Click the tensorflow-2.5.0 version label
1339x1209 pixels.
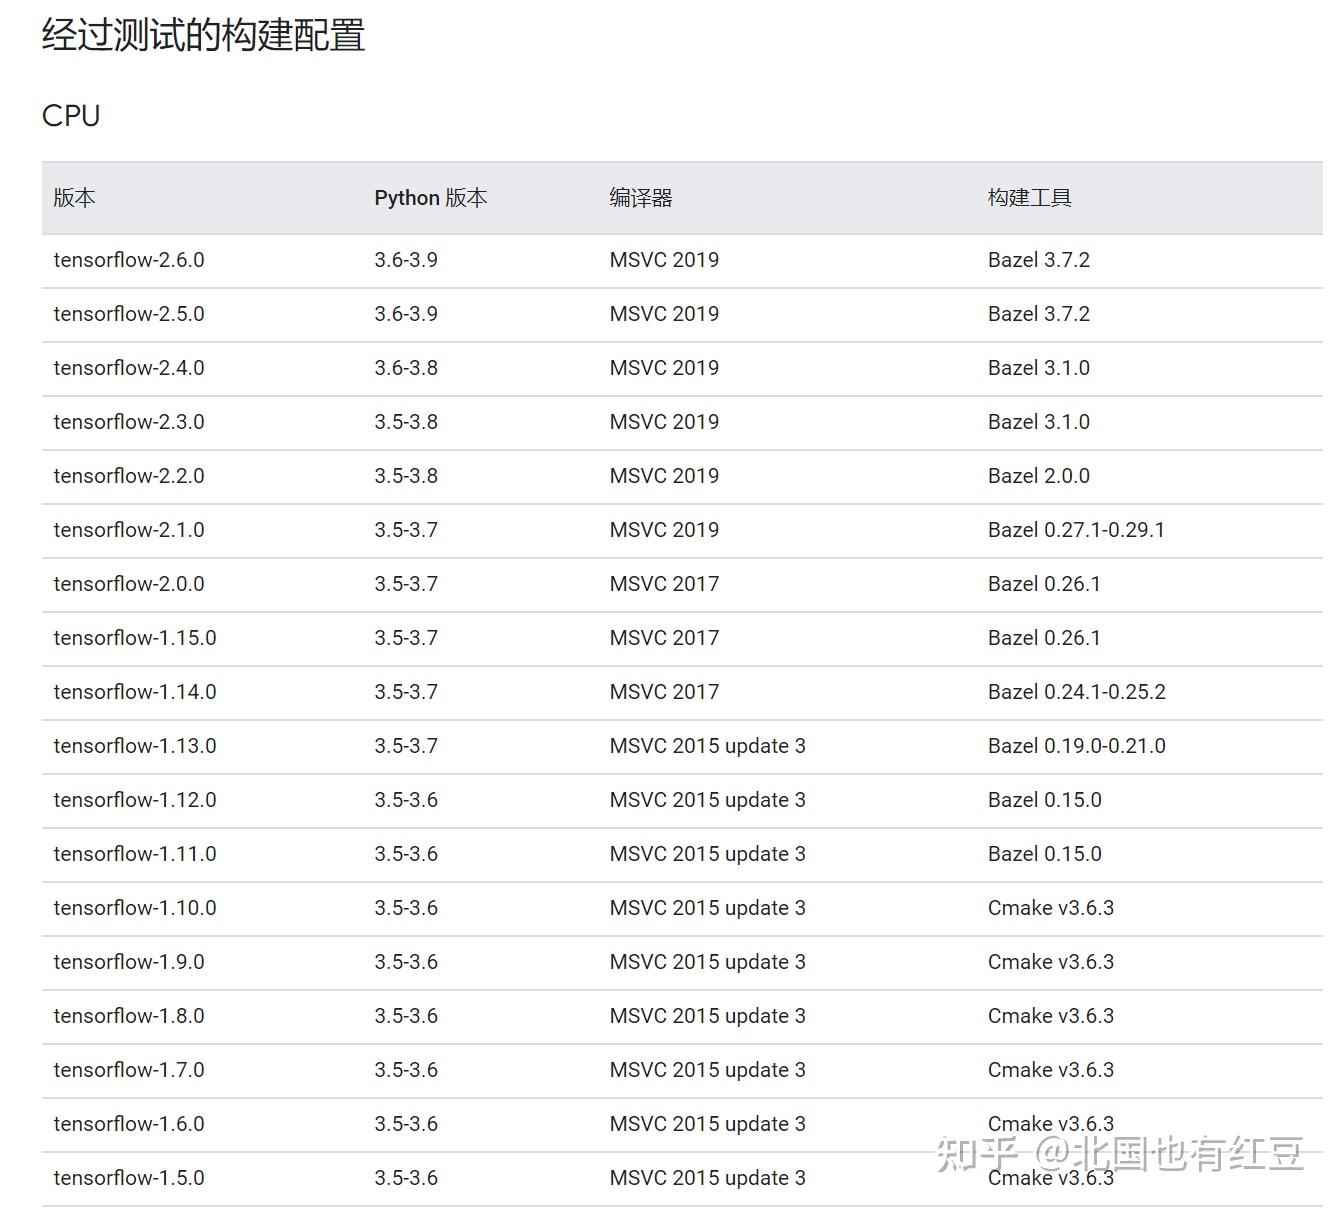click(x=129, y=313)
